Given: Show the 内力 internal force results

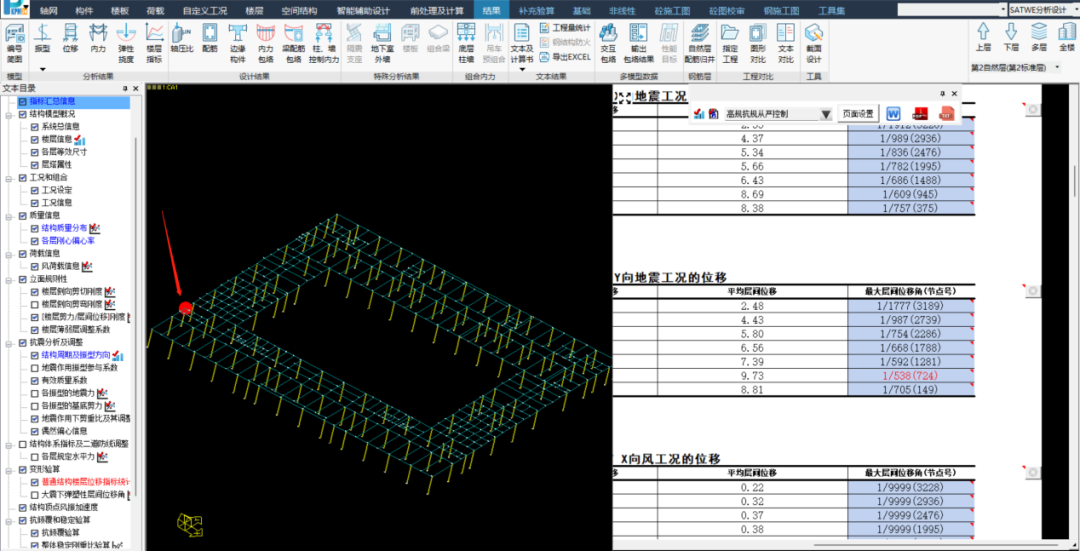Looking at the screenshot, I should click(x=98, y=39).
